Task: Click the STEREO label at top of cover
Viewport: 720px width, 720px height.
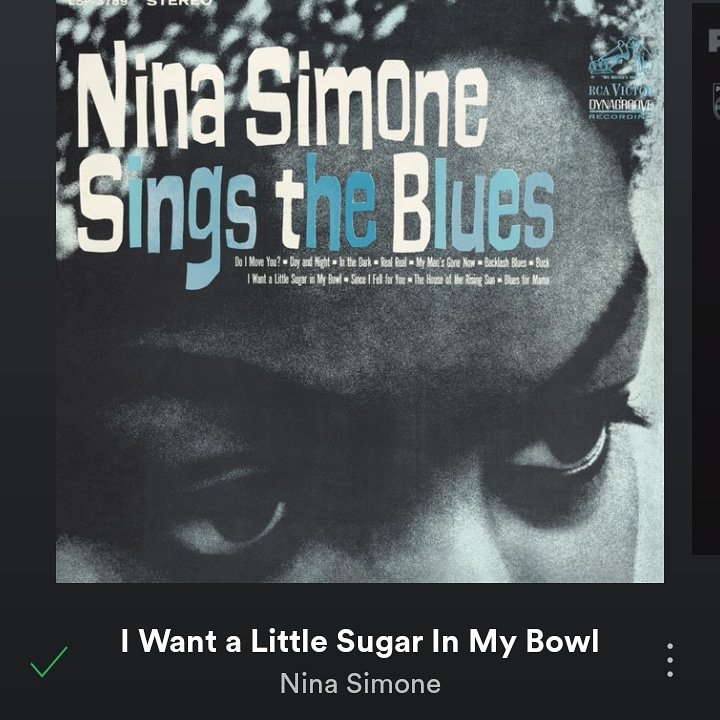Action: 179,2
